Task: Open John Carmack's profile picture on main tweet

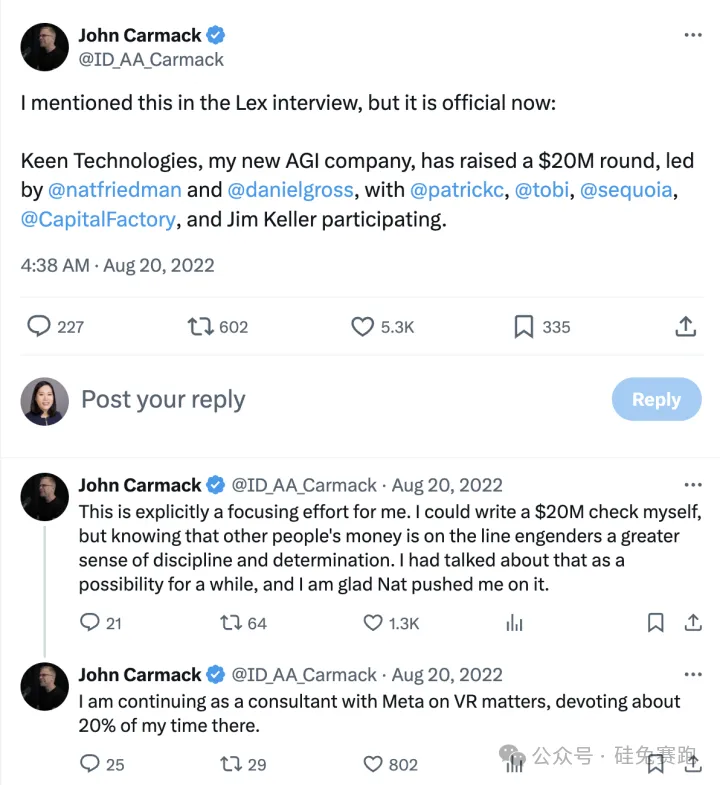Action: [x=45, y=47]
